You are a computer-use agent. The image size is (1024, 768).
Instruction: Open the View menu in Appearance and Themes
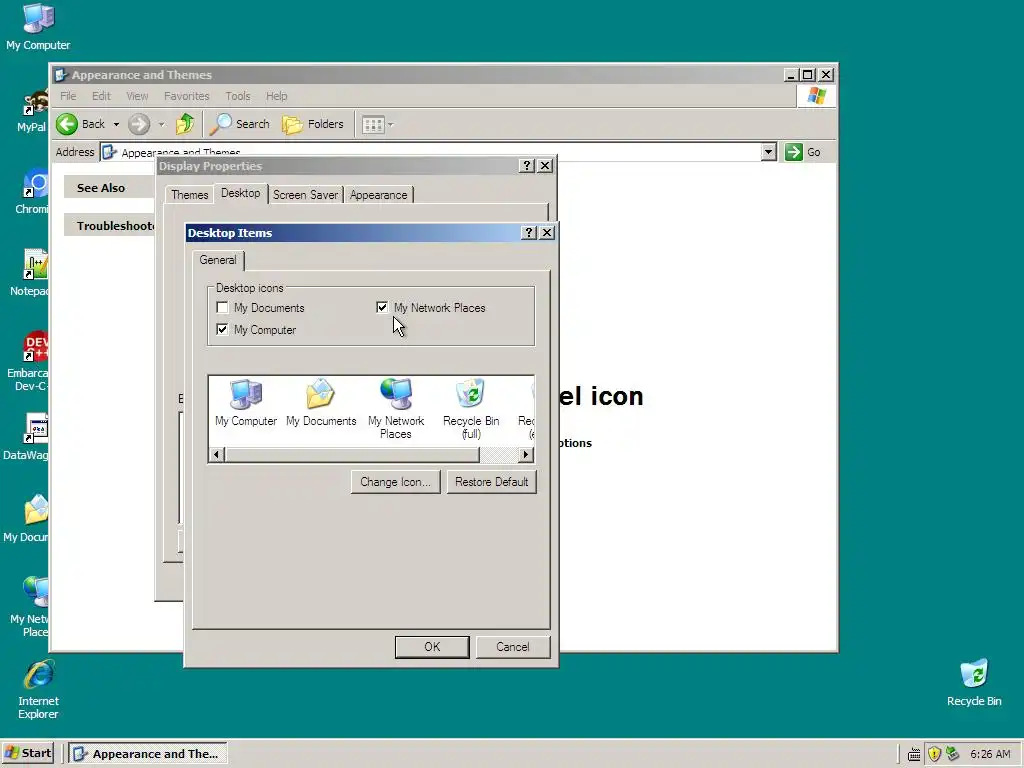click(137, 96)
